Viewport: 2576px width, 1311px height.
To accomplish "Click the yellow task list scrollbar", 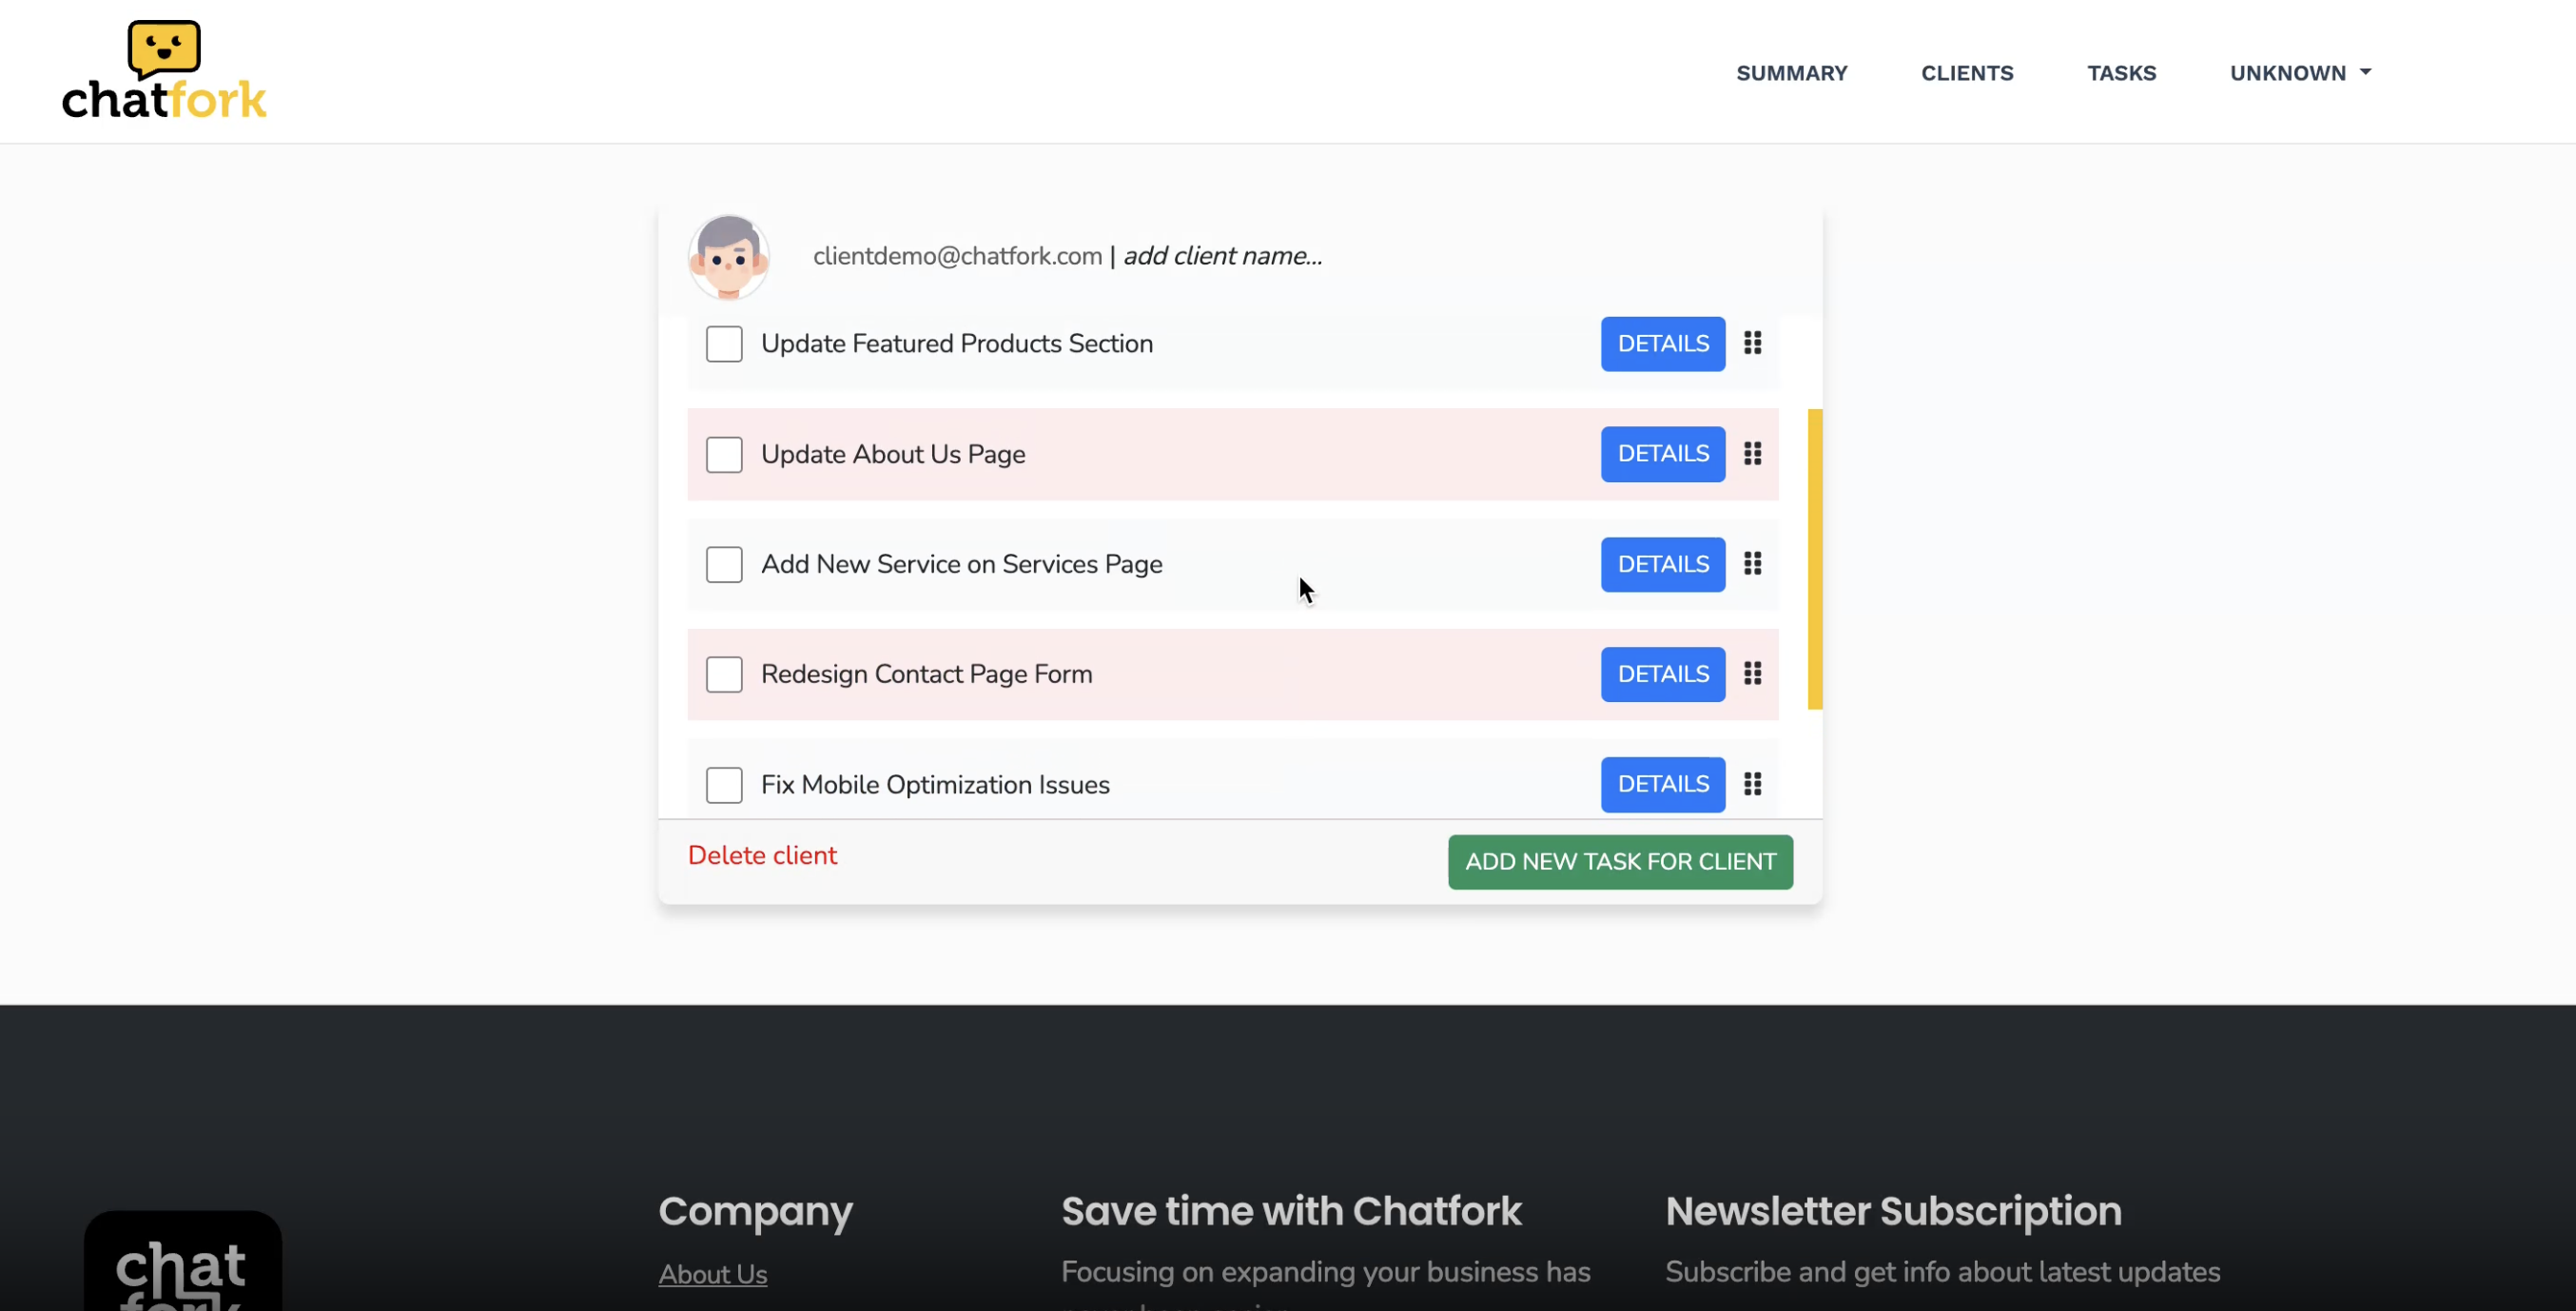I will [x=1814, y=559].
